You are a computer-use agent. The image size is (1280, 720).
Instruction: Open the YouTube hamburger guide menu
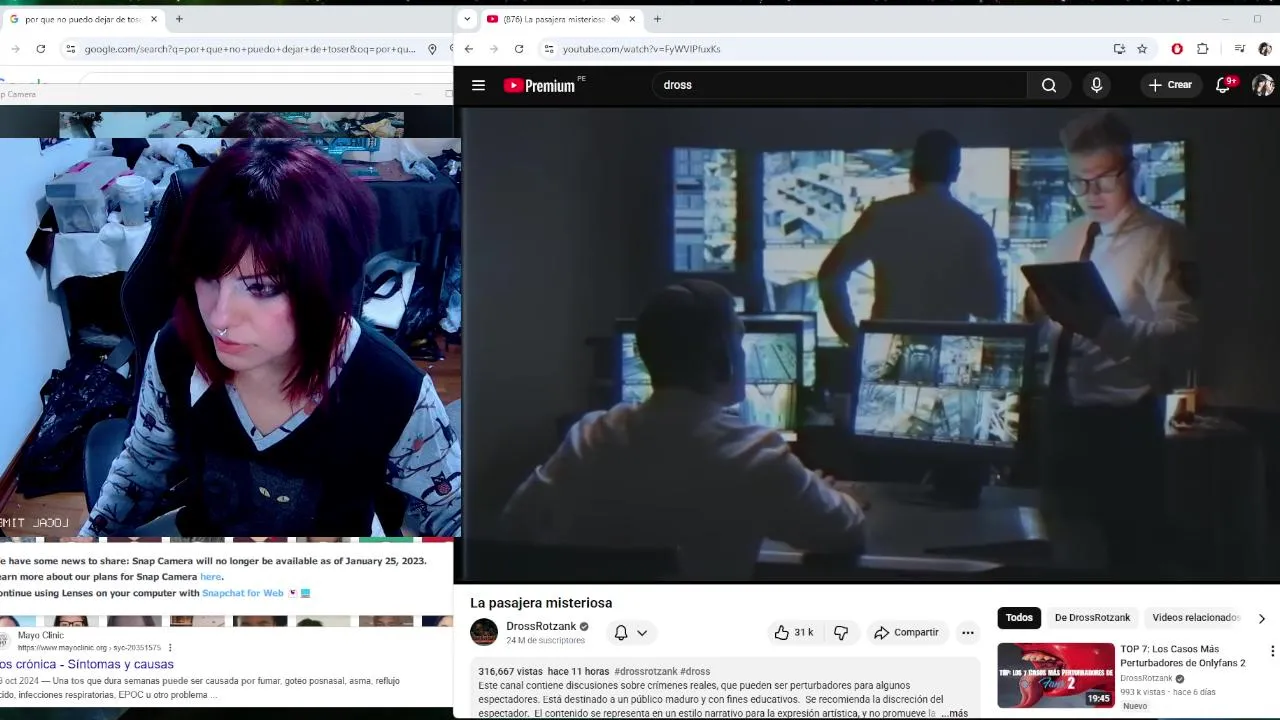[478, 85]
